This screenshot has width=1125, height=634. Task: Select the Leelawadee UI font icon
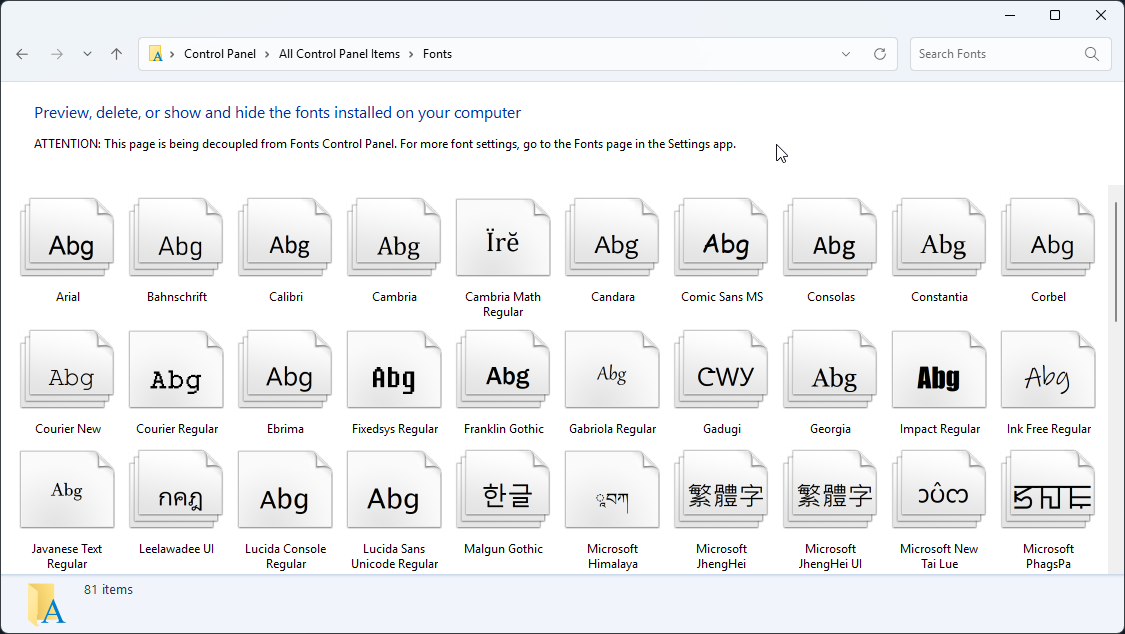[176, 490]
